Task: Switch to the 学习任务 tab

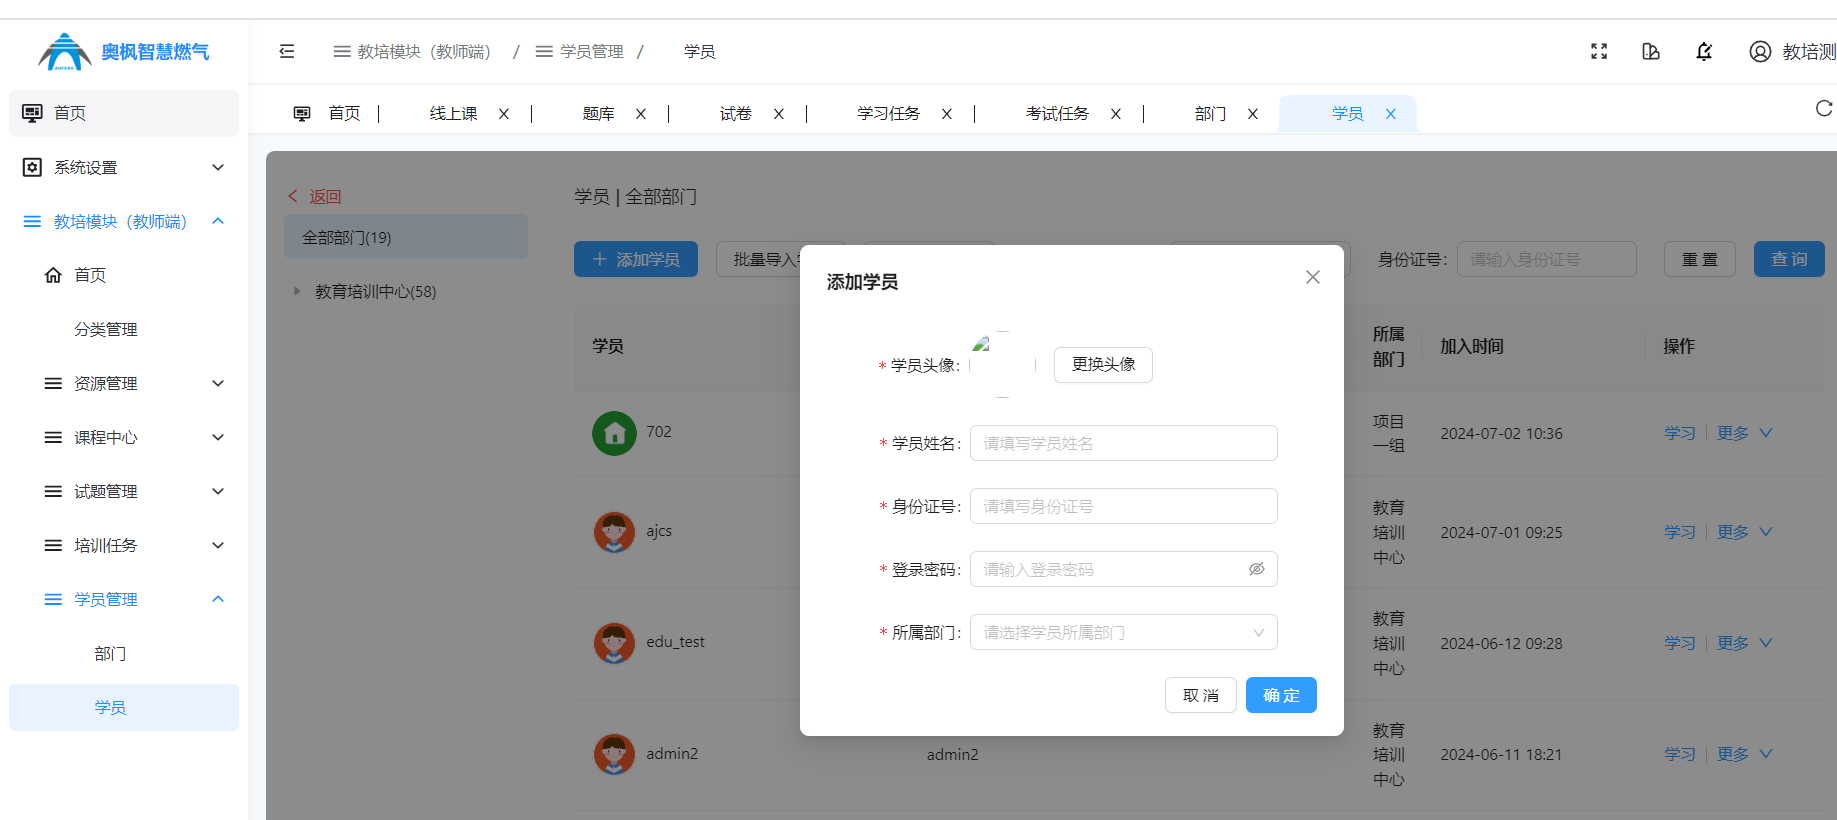Action: point(888,114)
